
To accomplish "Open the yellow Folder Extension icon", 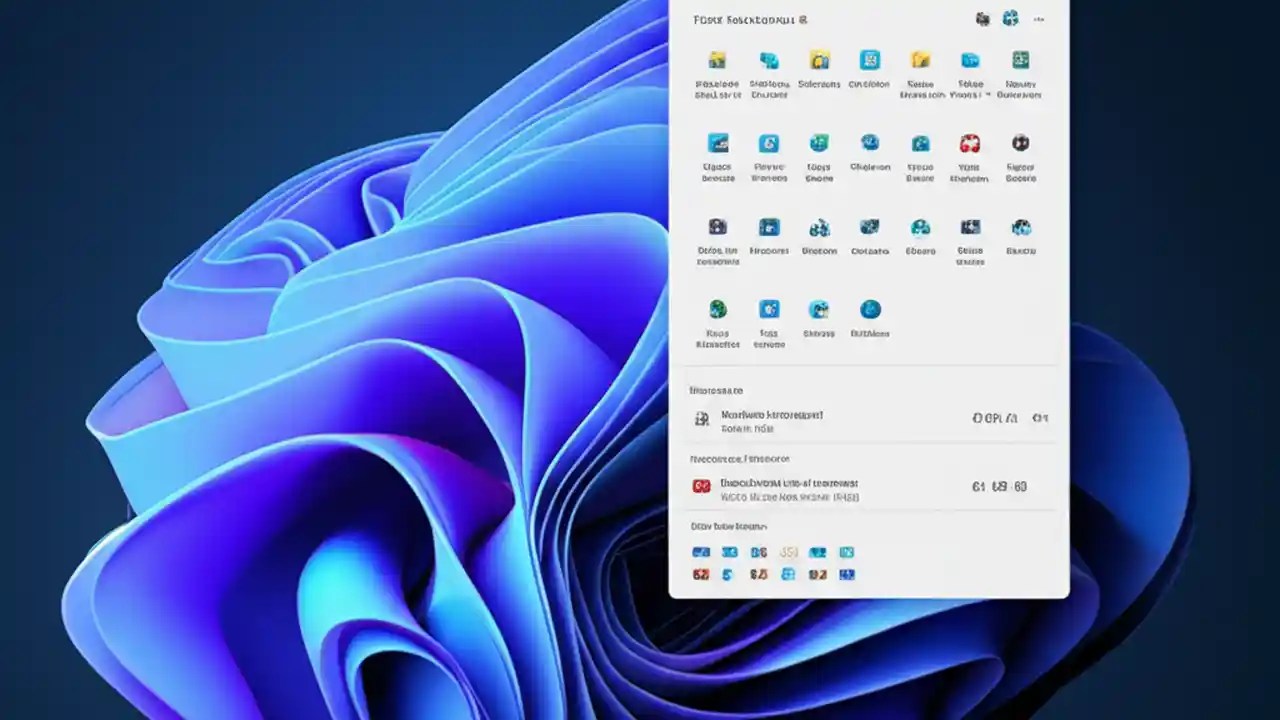I will [x=919, y=60].
